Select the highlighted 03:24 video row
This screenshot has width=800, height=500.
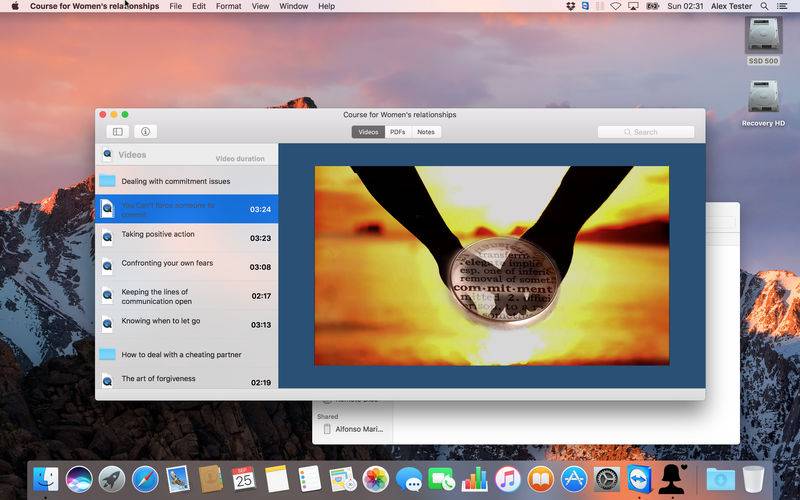pos(187,209)
